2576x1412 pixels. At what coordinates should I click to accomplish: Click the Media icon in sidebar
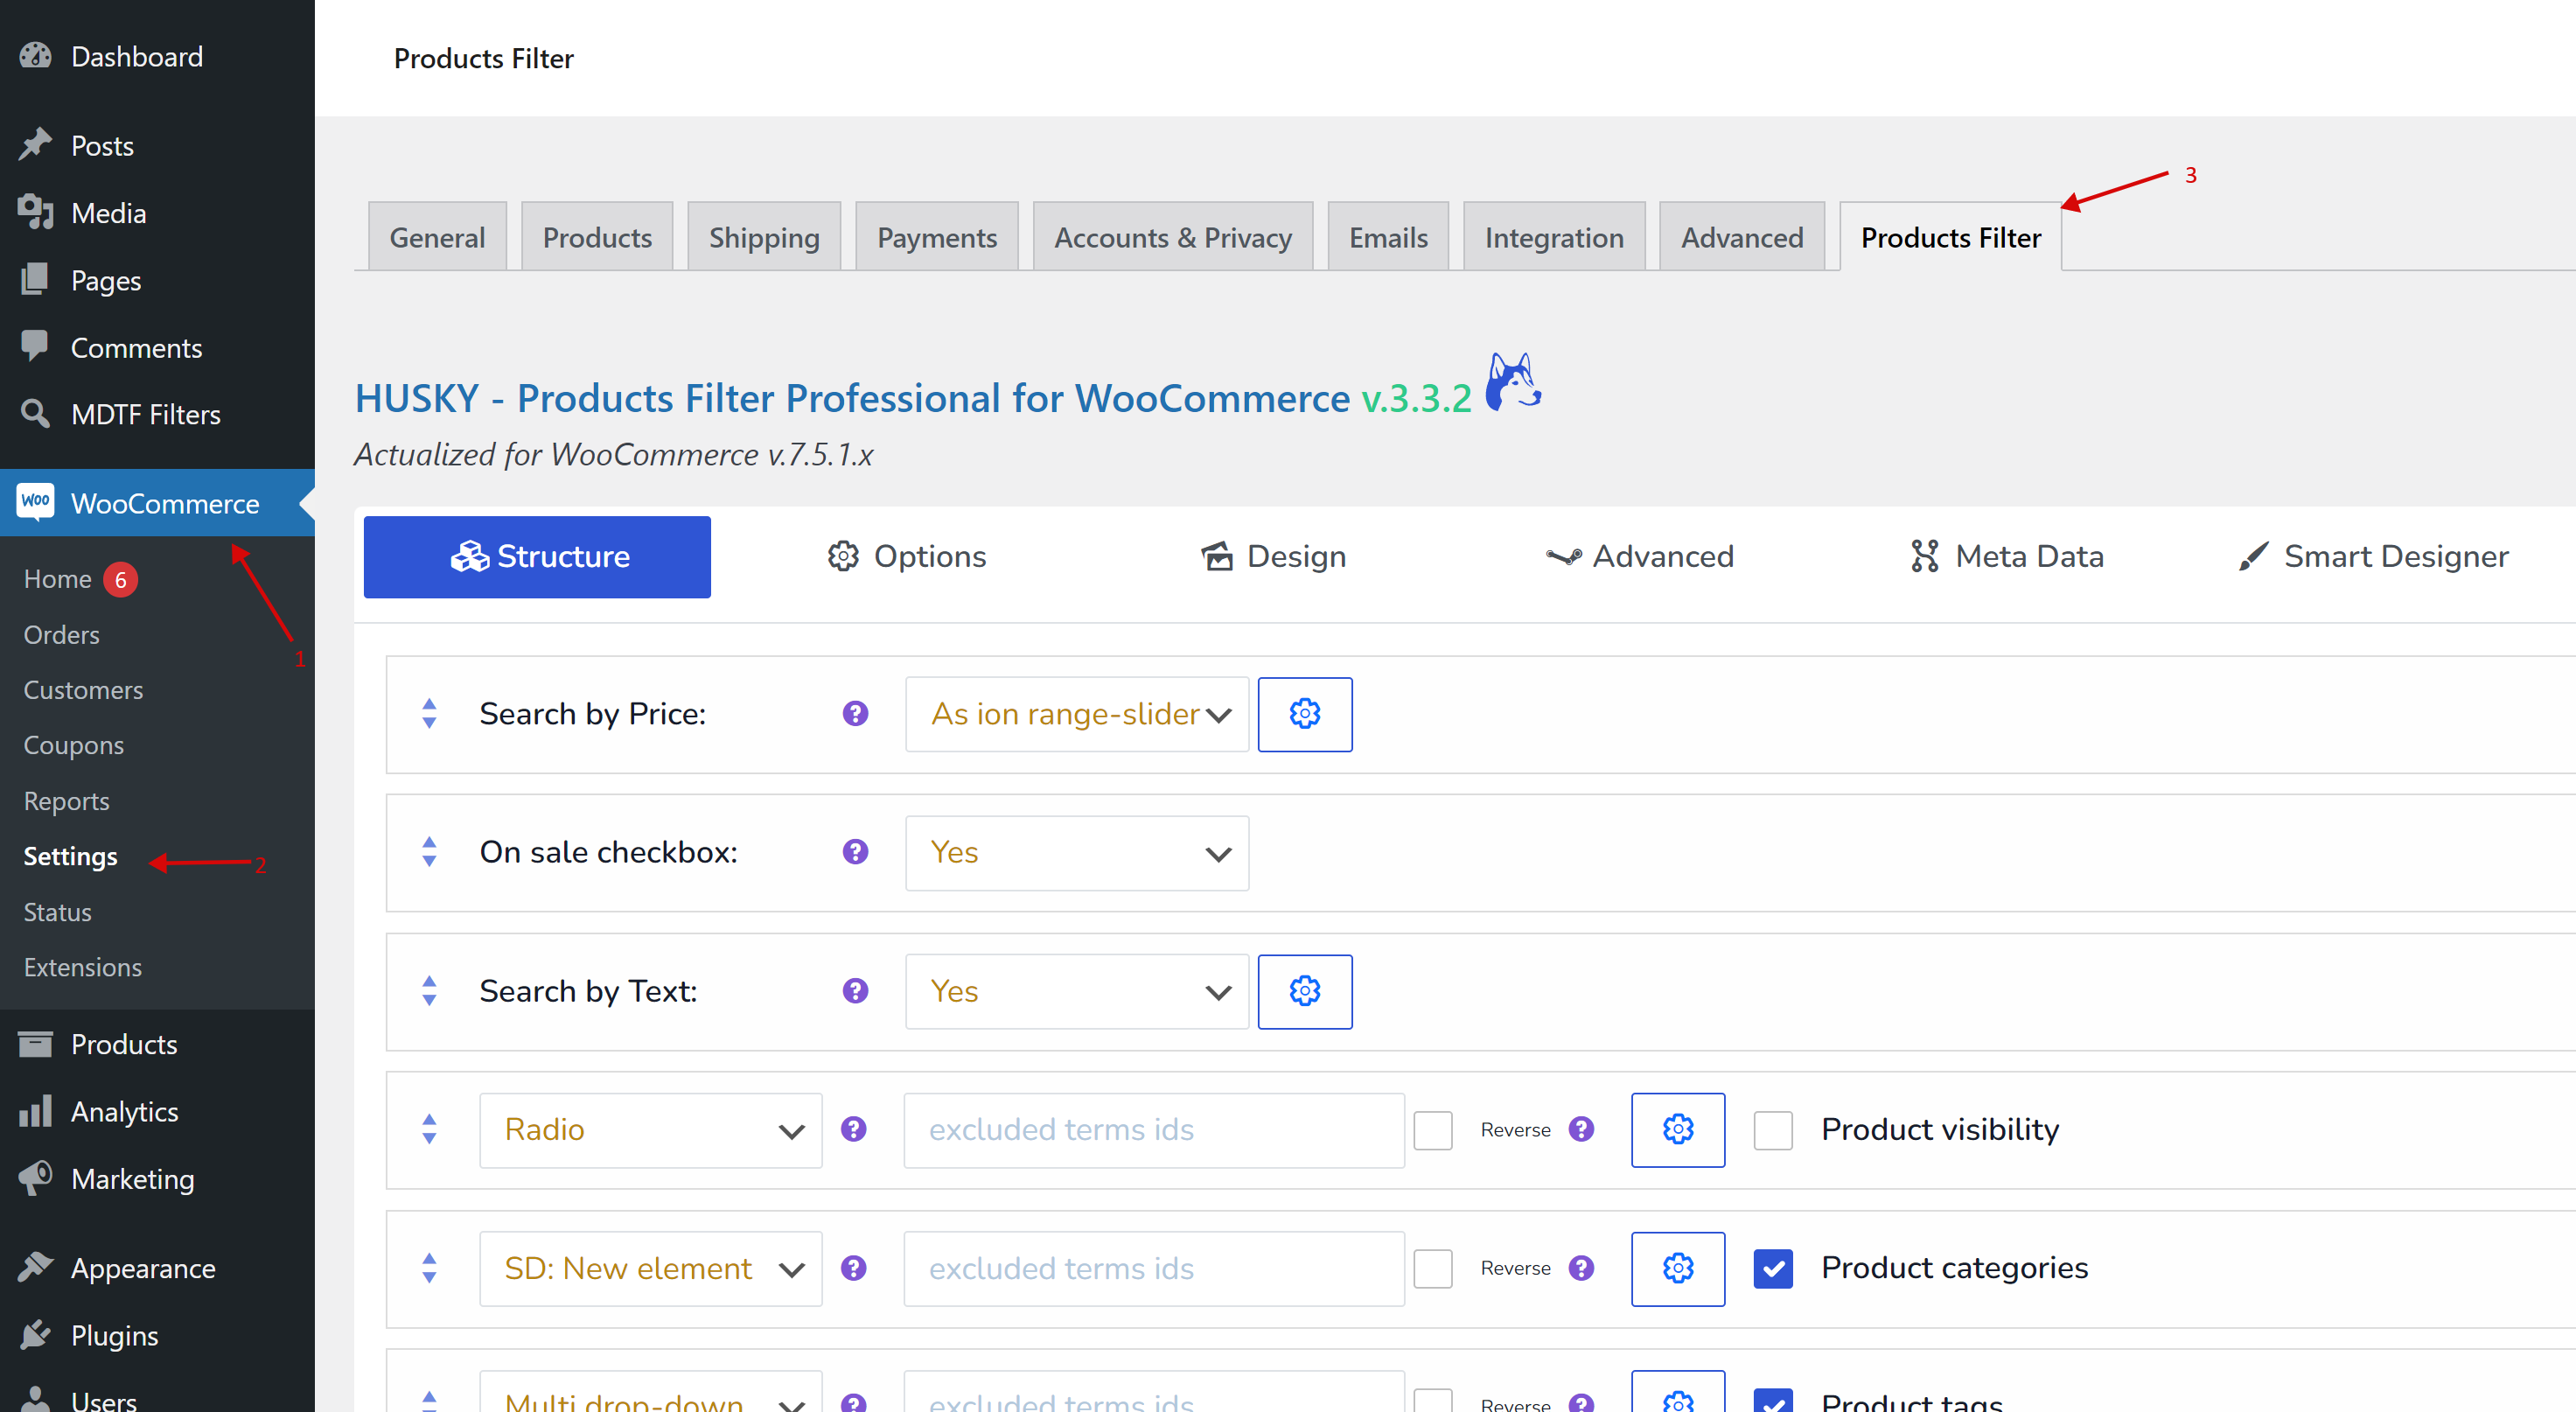[x=36, y=212]
